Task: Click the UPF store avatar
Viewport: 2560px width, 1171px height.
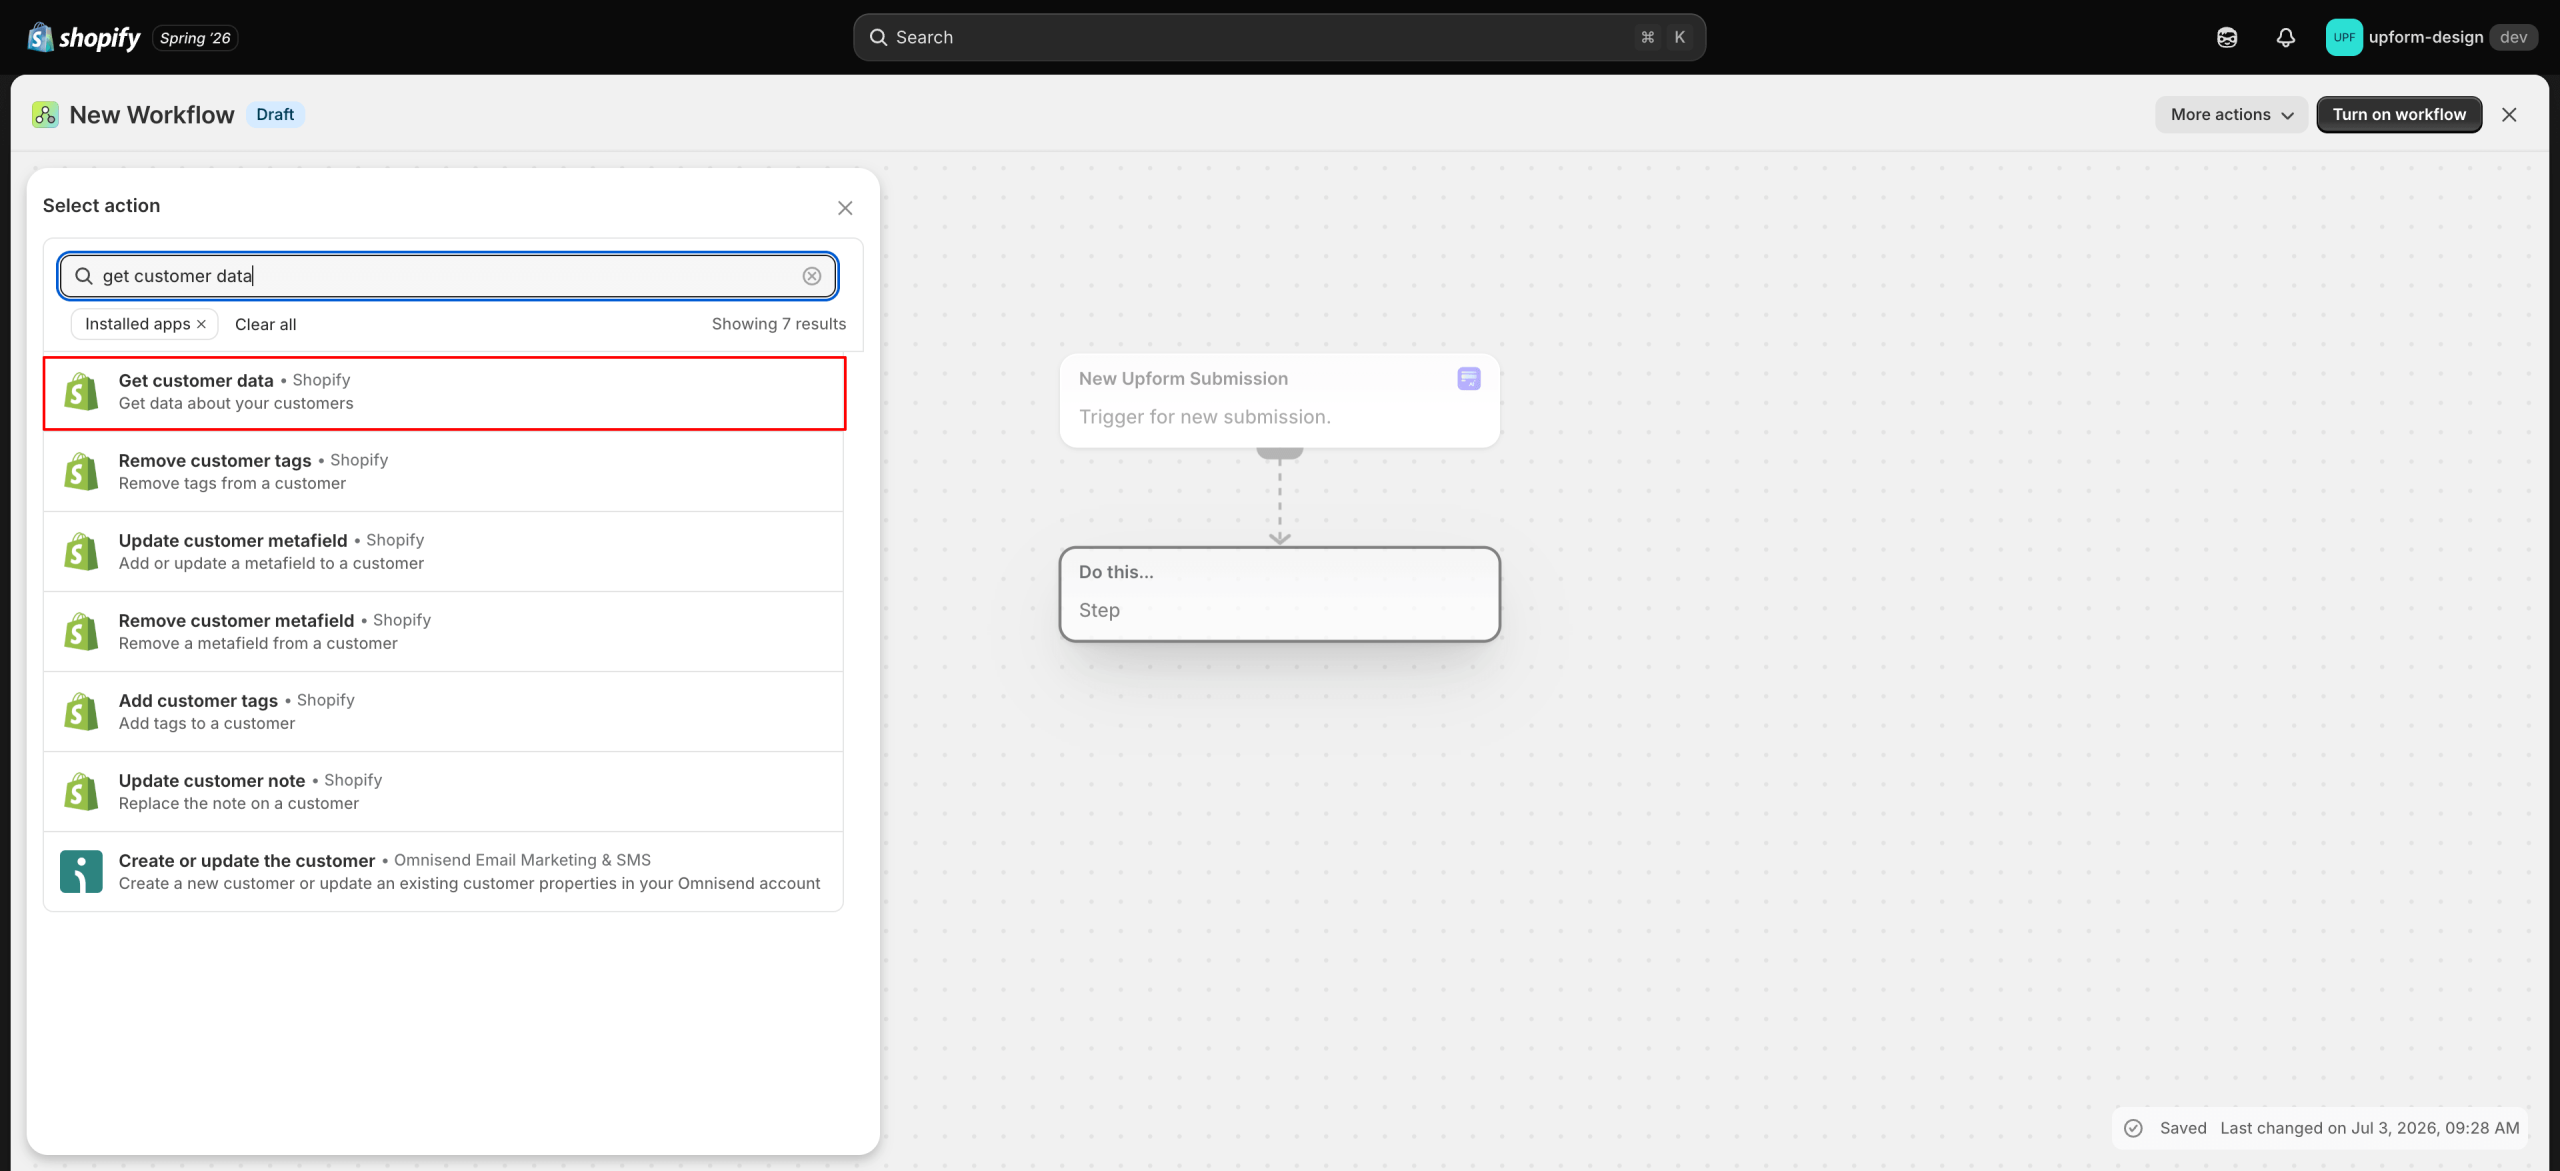Action: pos(2344,37)
